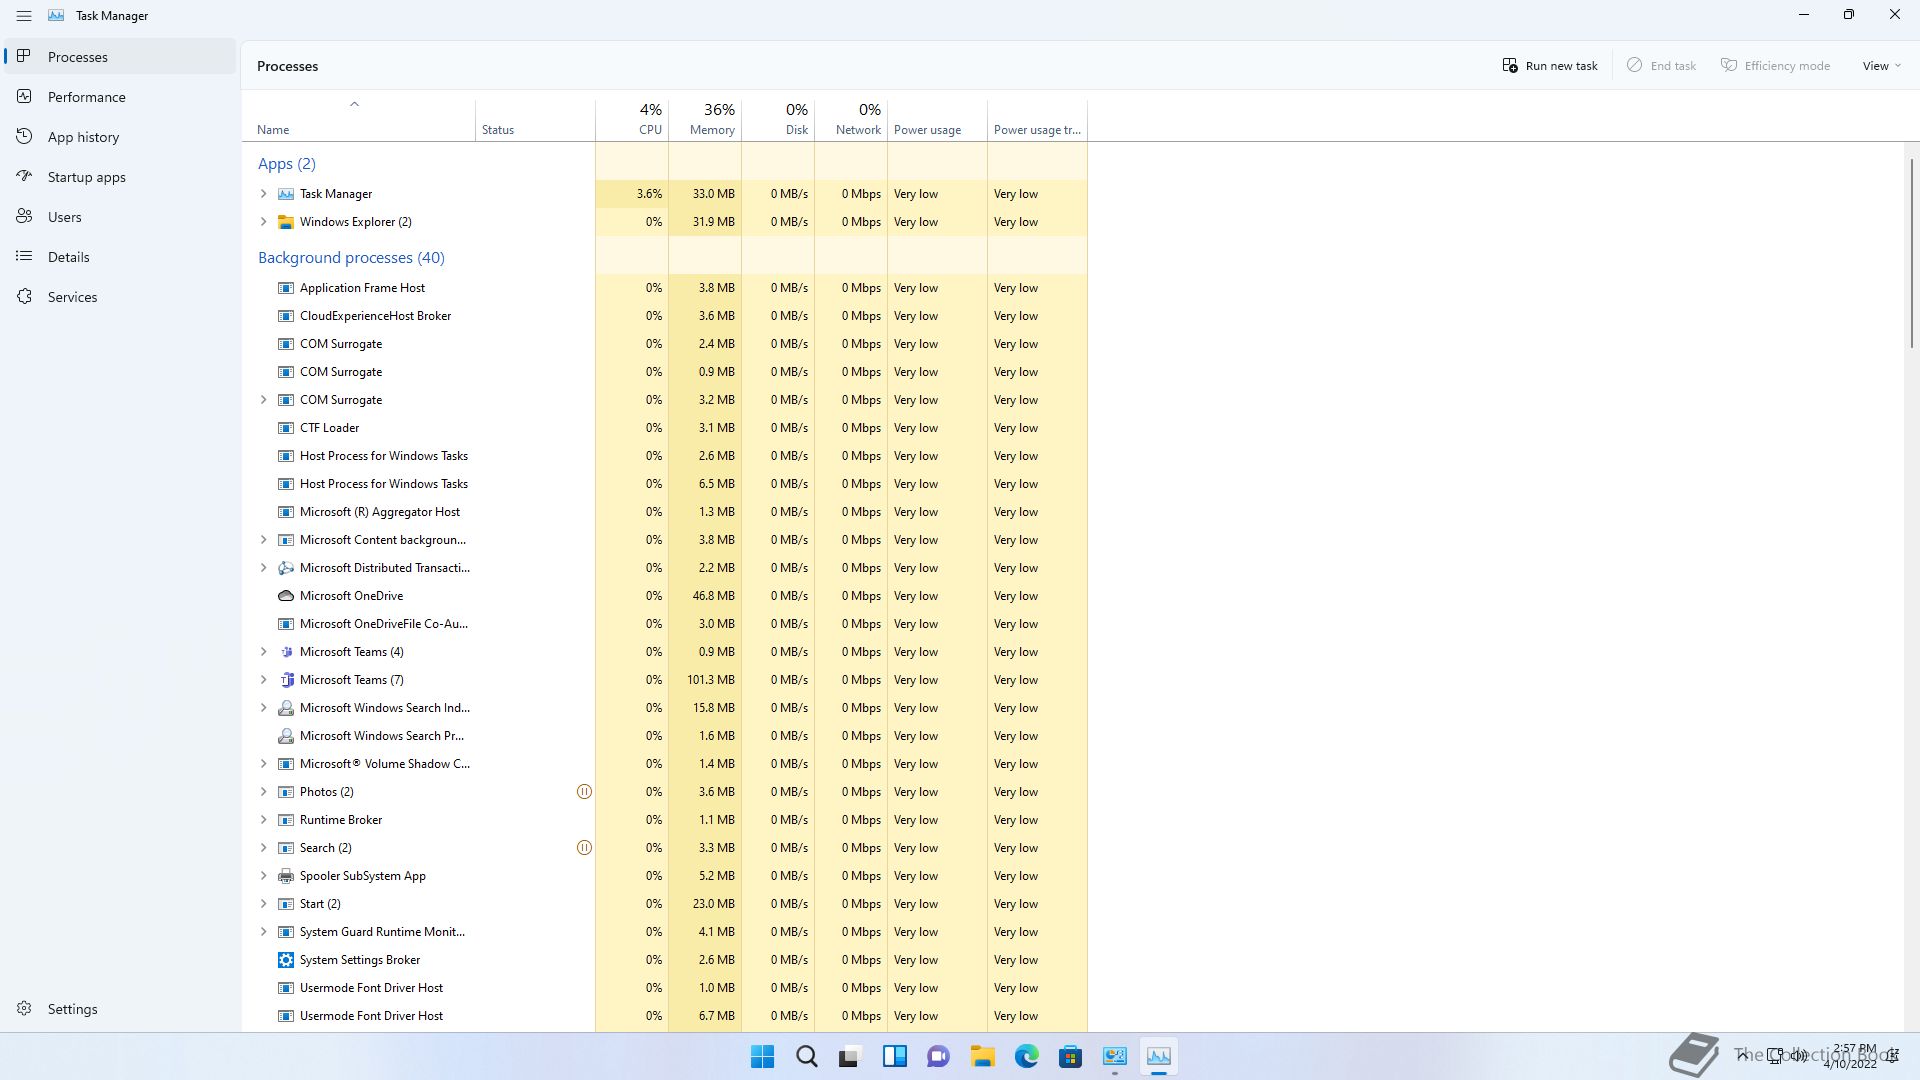This screenshot has width=1920, height=1080.
Task: Switch to the Startup apps page
Action: tap(120, 177)
